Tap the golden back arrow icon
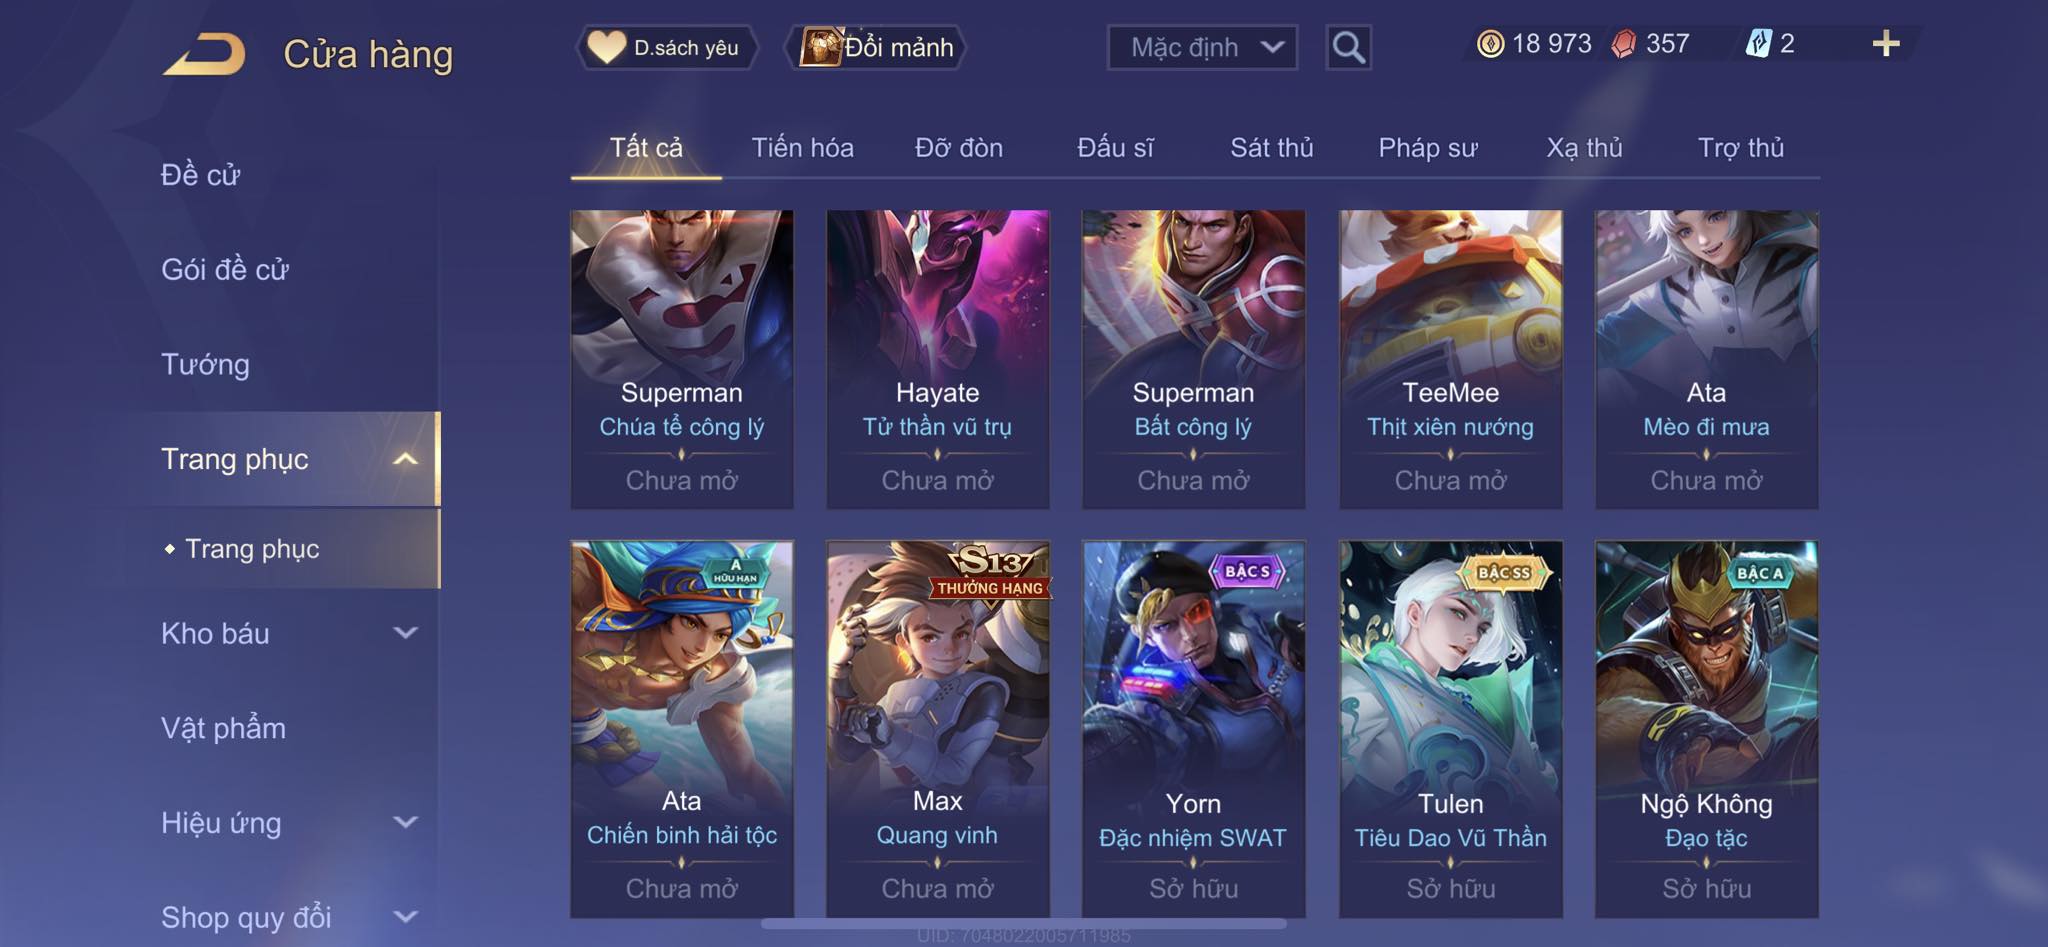The image size is (2048, 947). click(205, 54)
